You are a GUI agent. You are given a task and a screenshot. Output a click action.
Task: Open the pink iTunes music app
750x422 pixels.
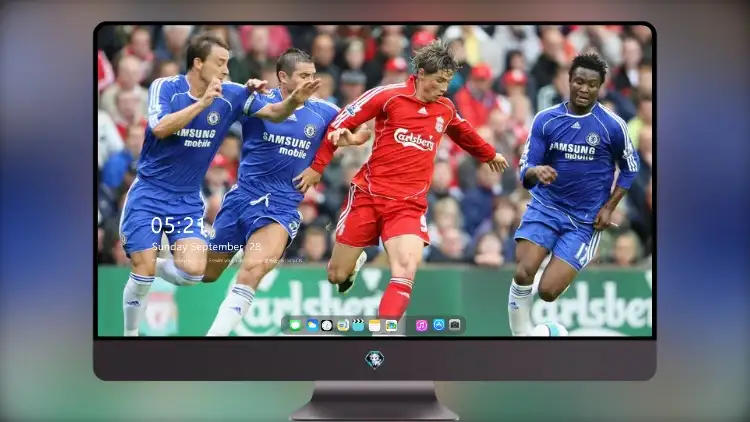coord(421,325)
